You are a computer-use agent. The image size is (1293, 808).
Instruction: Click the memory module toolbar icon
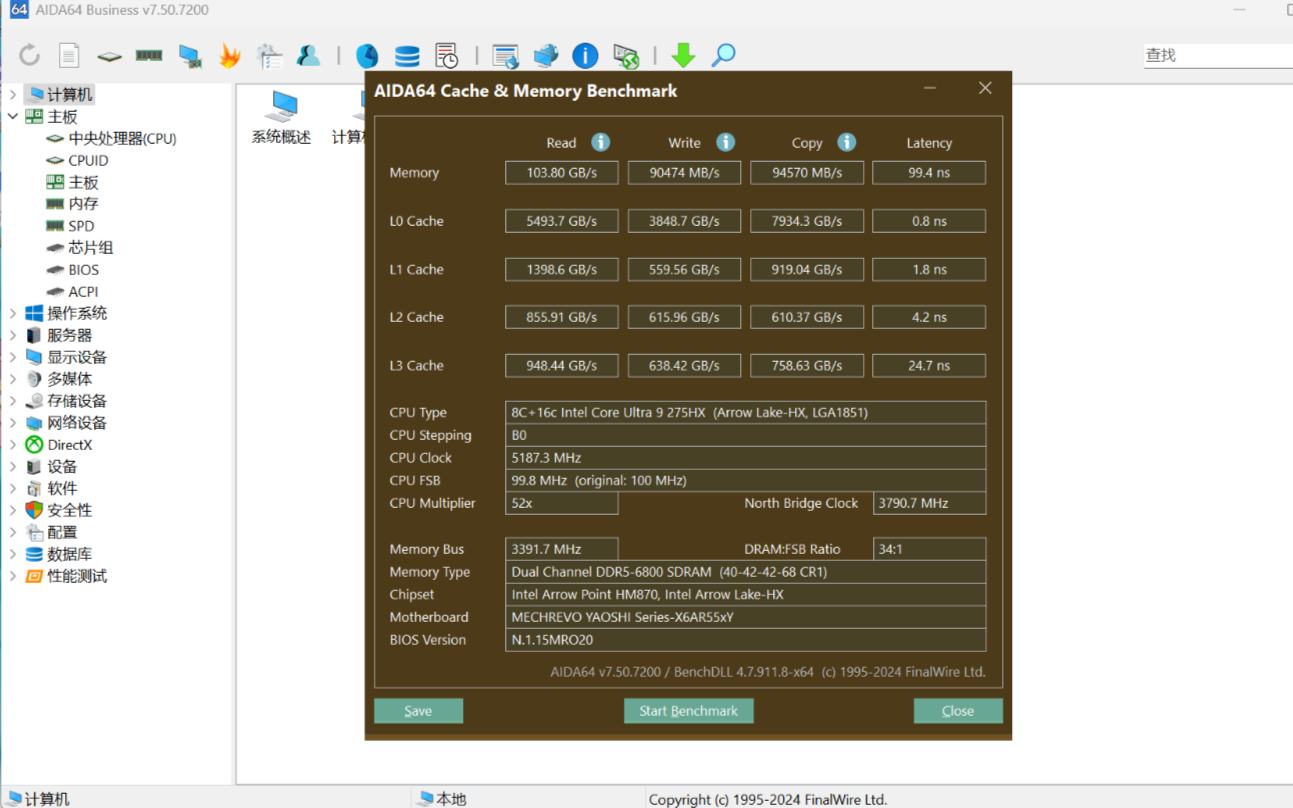tap(149, 55)
